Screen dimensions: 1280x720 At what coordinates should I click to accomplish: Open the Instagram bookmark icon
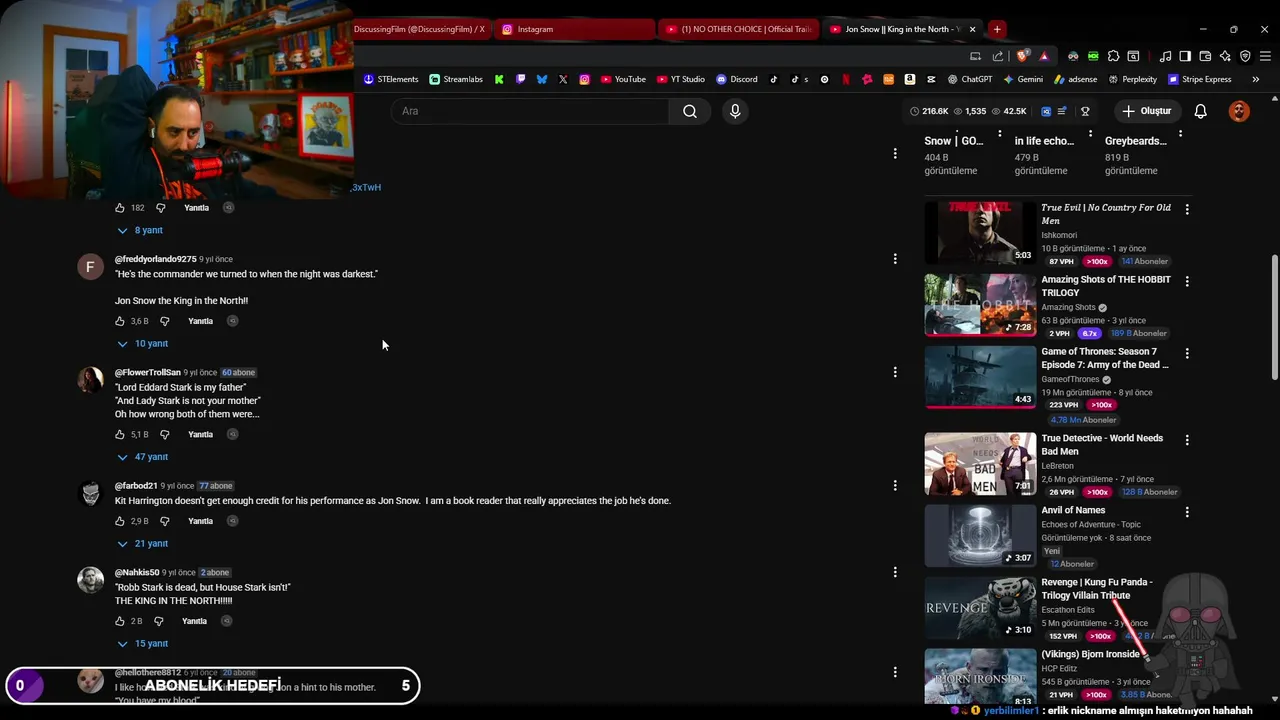tap(584, 79)
